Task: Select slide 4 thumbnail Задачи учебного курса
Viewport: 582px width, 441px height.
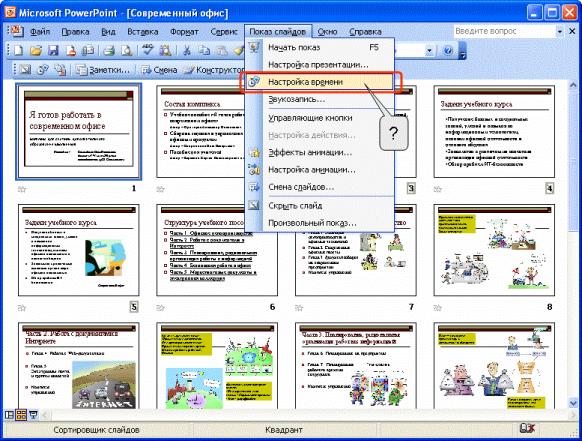Action: 494,131
